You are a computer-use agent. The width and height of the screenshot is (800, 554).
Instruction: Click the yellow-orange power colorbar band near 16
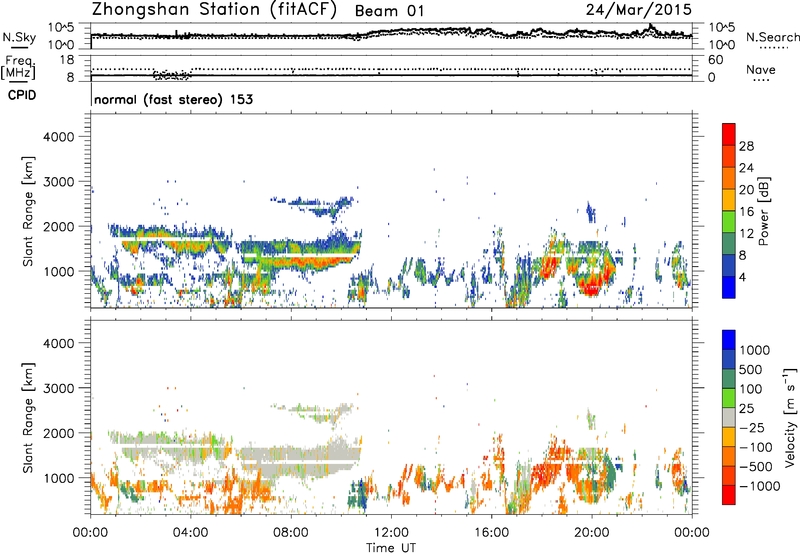click(x=729, y=200)
